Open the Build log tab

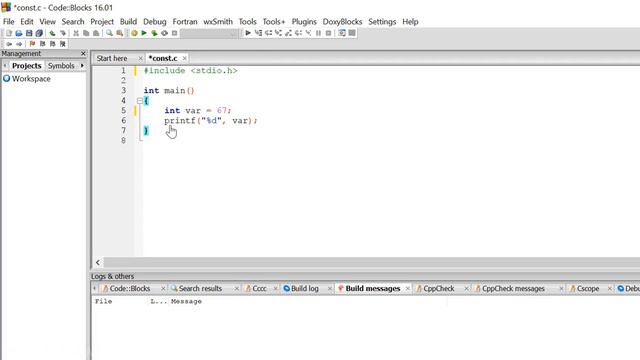tap(304, 289)
